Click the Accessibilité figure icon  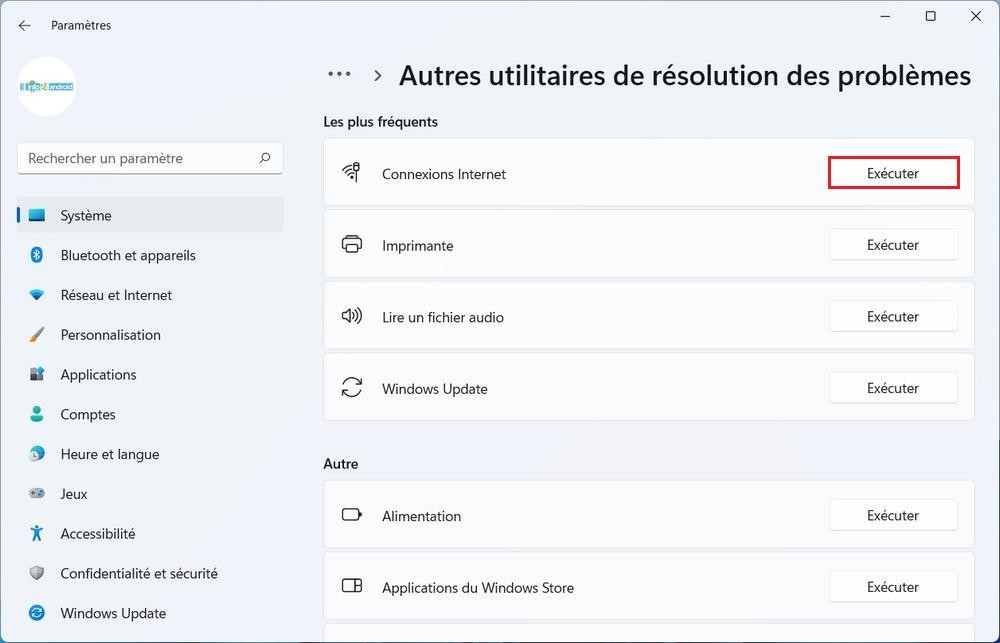tap(37, 533)
